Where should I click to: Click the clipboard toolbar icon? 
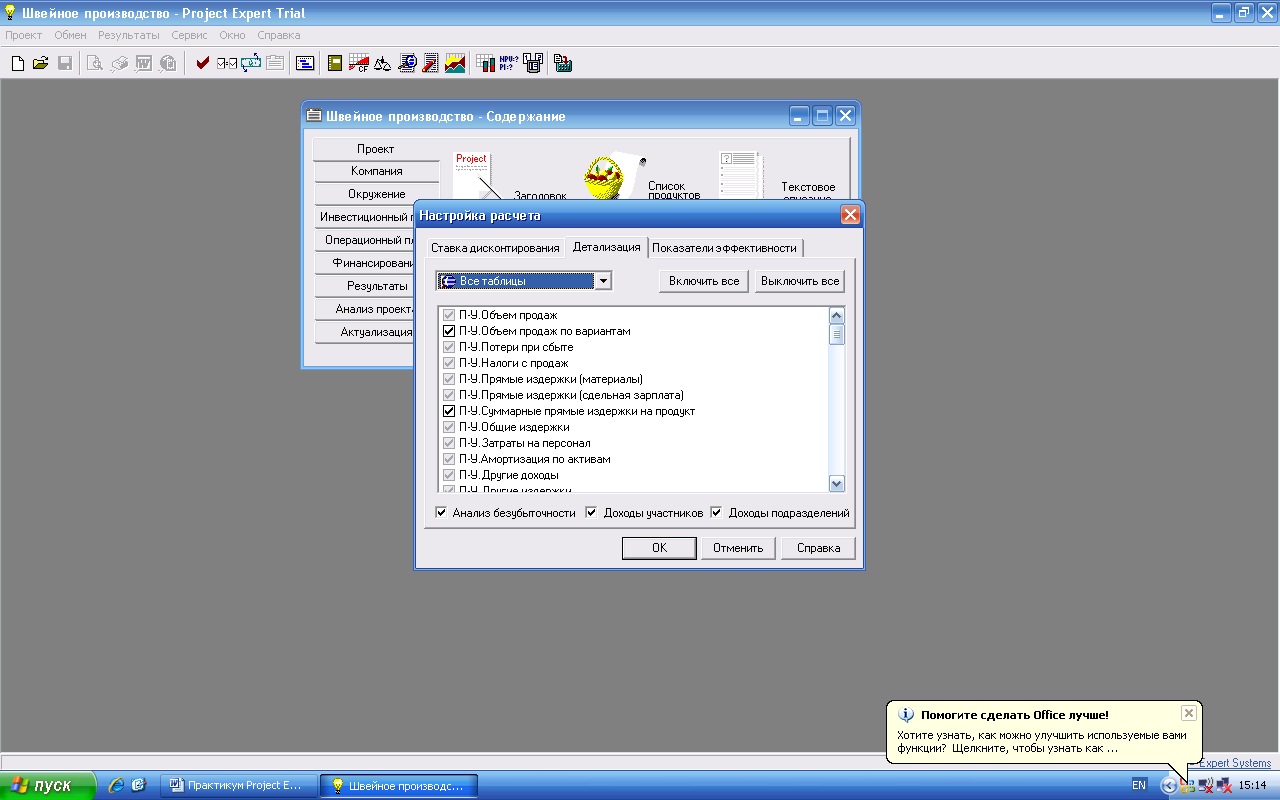pos(274,63)
